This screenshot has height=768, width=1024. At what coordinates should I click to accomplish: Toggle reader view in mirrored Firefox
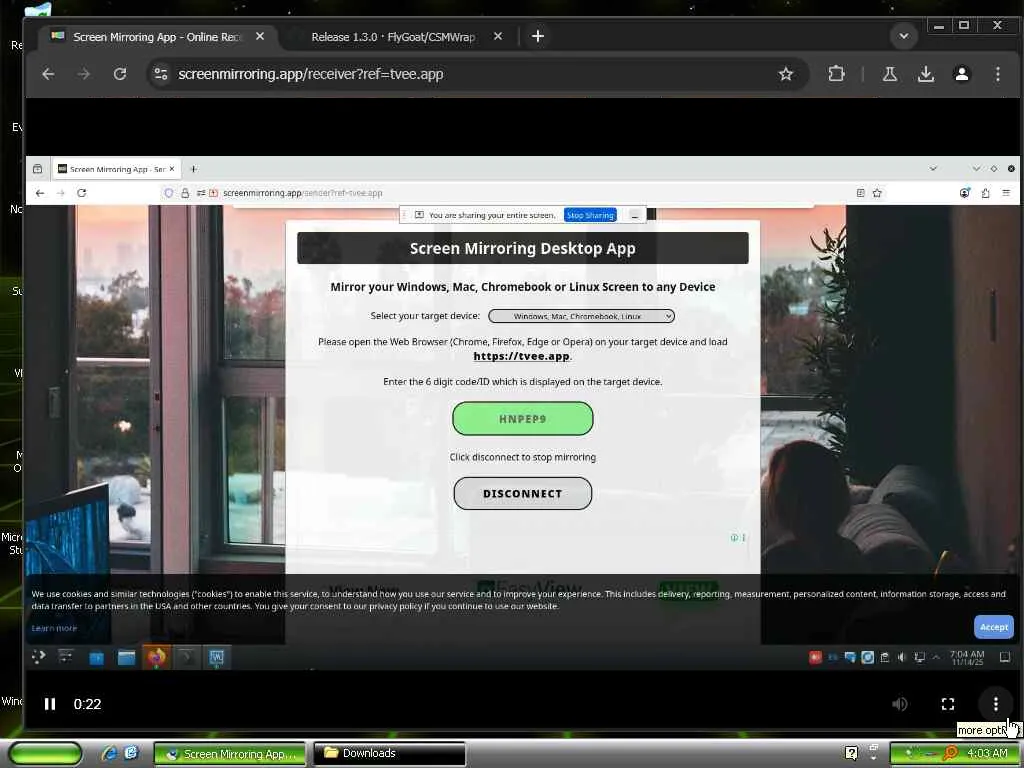click(861, 193)
